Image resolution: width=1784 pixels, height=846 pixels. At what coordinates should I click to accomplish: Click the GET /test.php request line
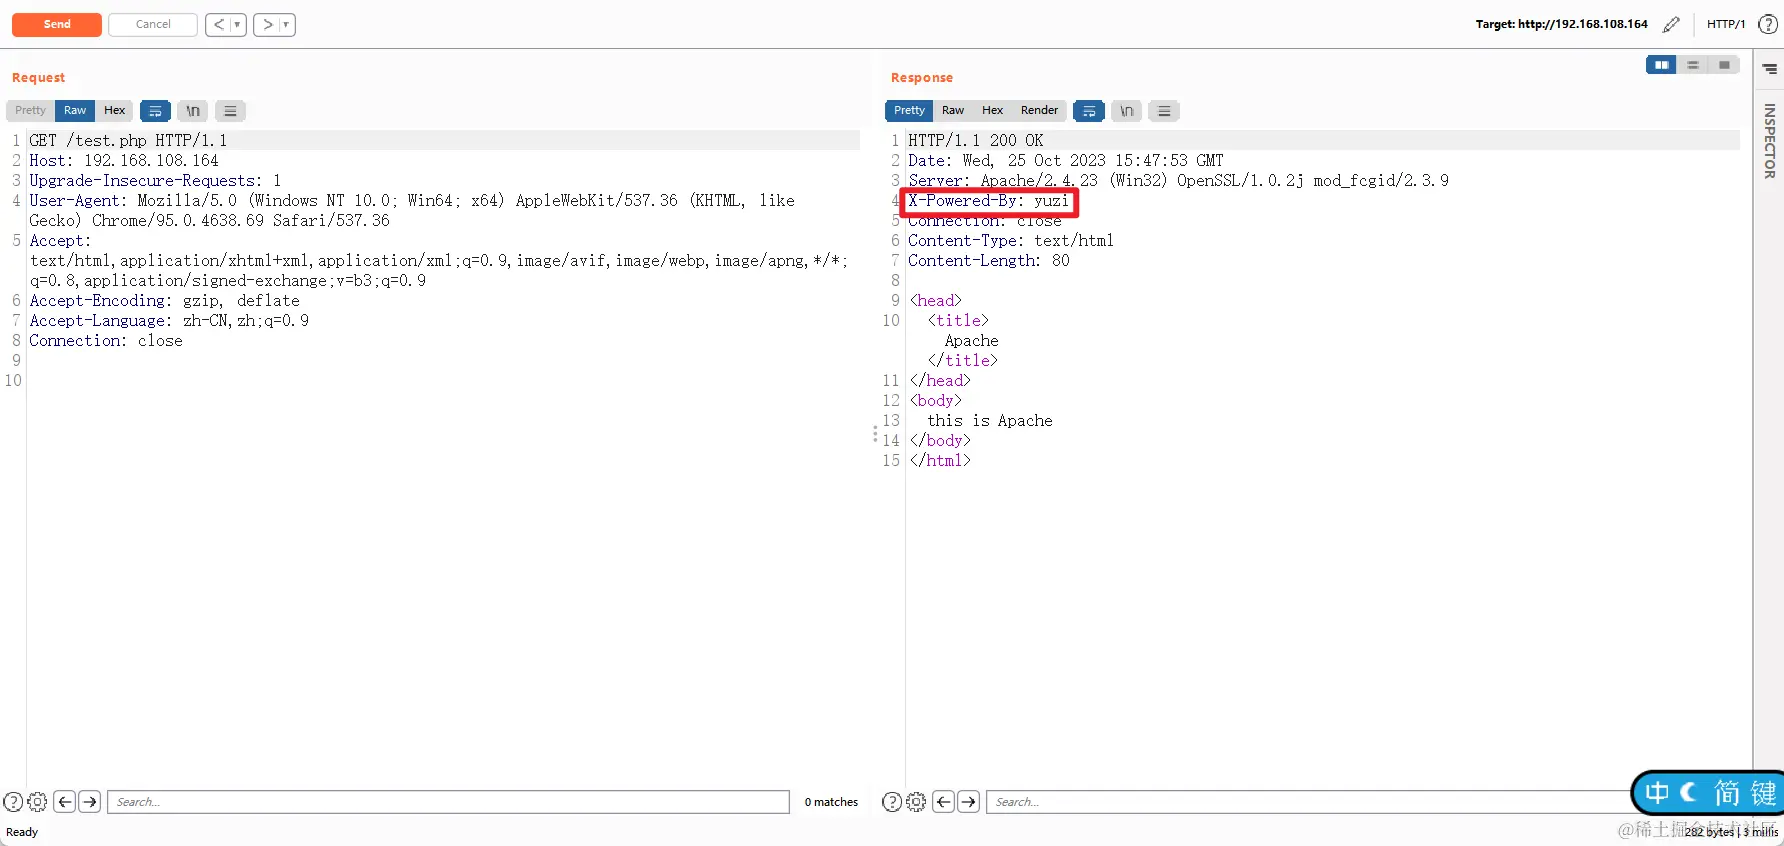click(128, 140)
